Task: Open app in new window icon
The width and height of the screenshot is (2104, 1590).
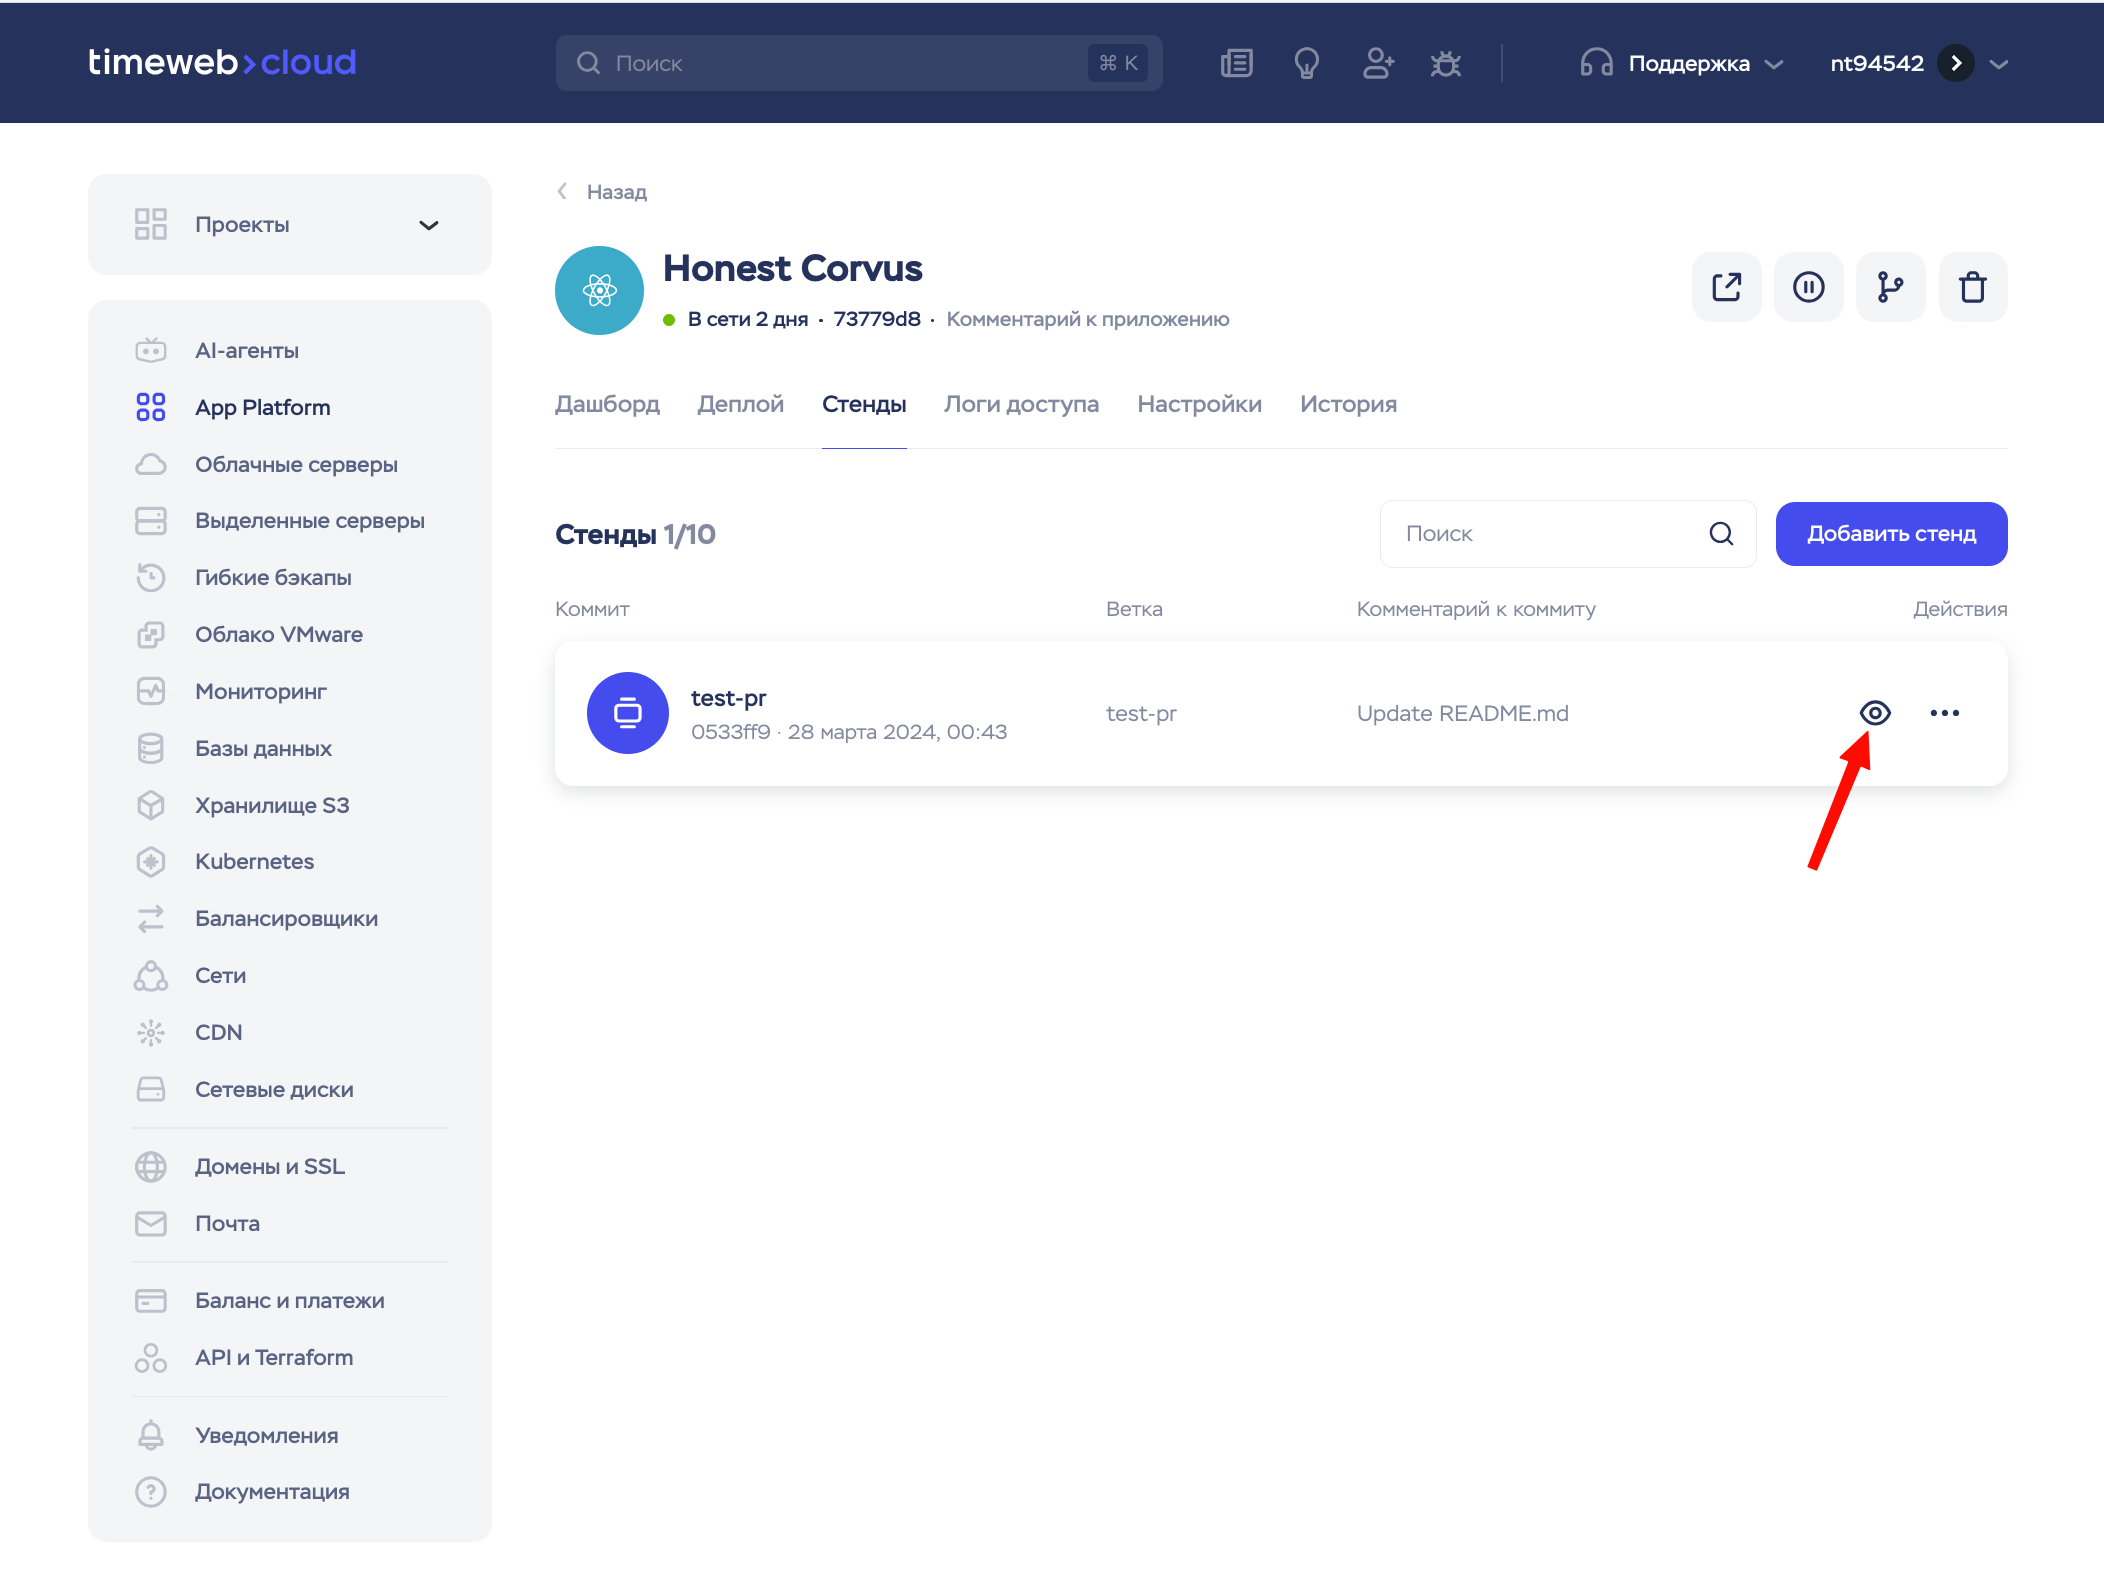Action: 1726,287
